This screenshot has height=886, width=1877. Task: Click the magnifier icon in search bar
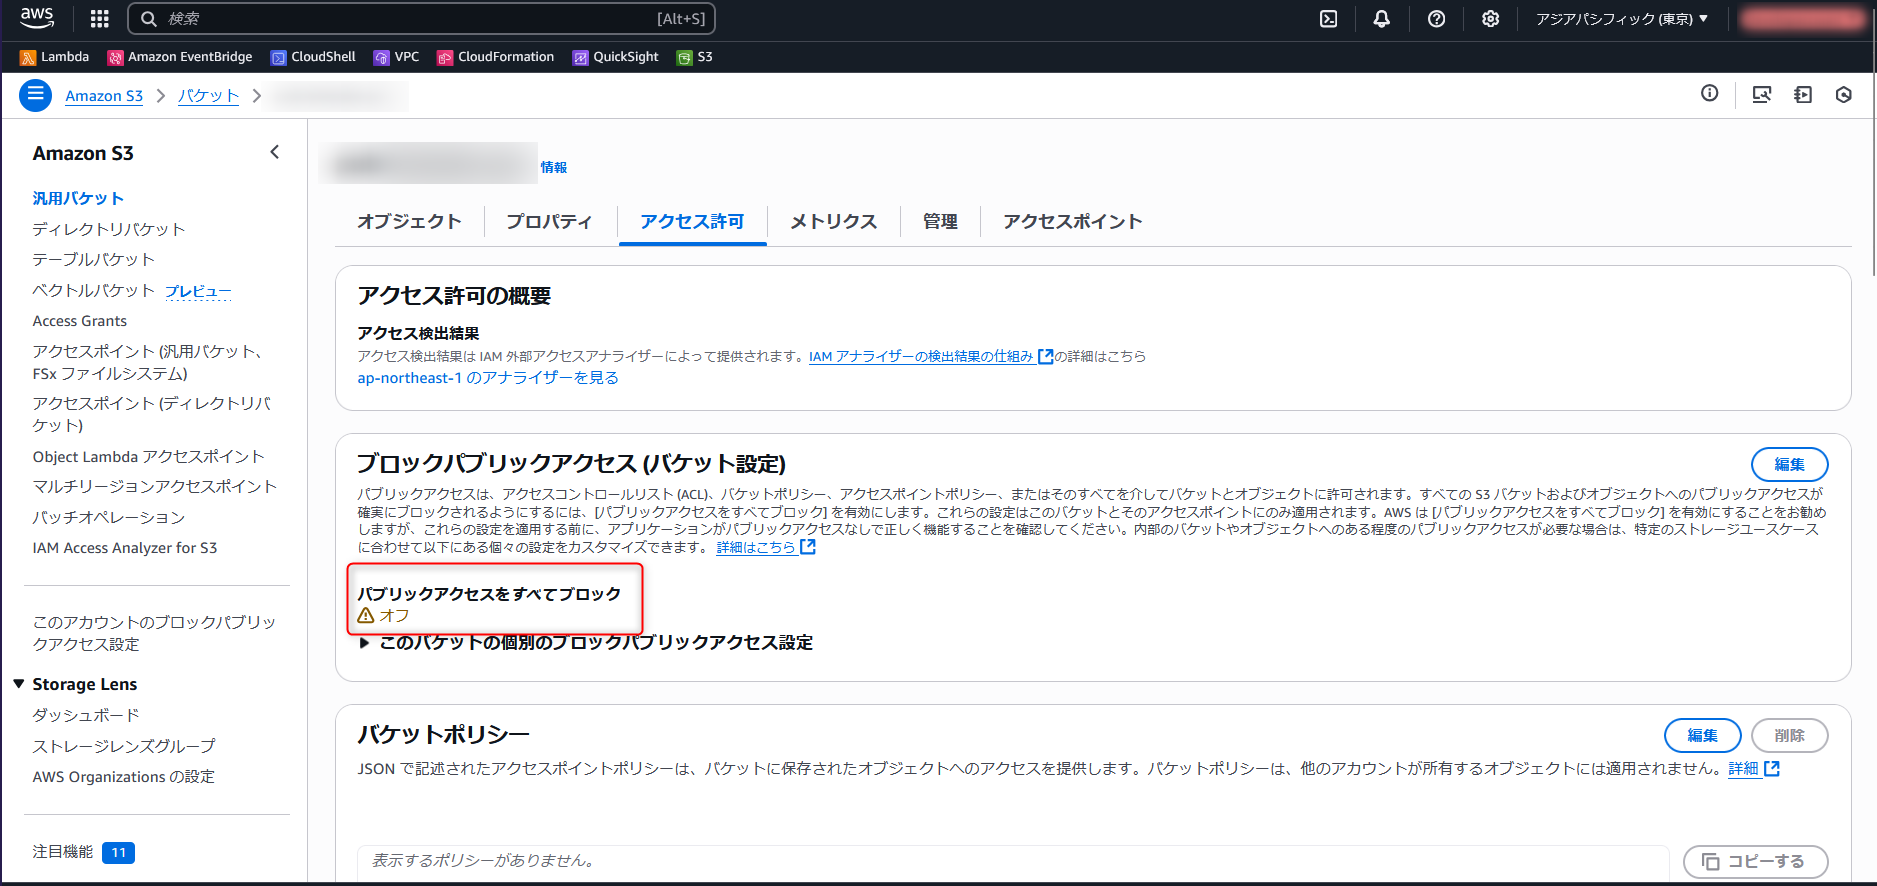click(x=148, y=18)
